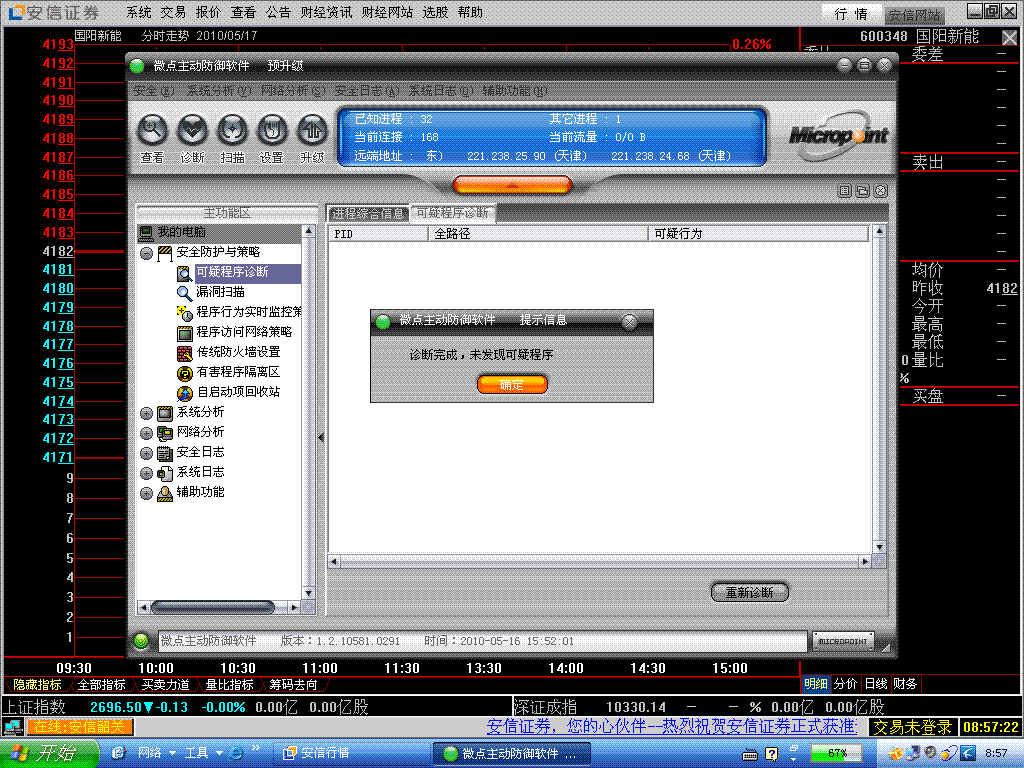The width and height of the screenshot is (1024, 768).
Task: Open the 财经资讯 menu in 安信证券
Action: pyautogui.click(x=326, y=12)
